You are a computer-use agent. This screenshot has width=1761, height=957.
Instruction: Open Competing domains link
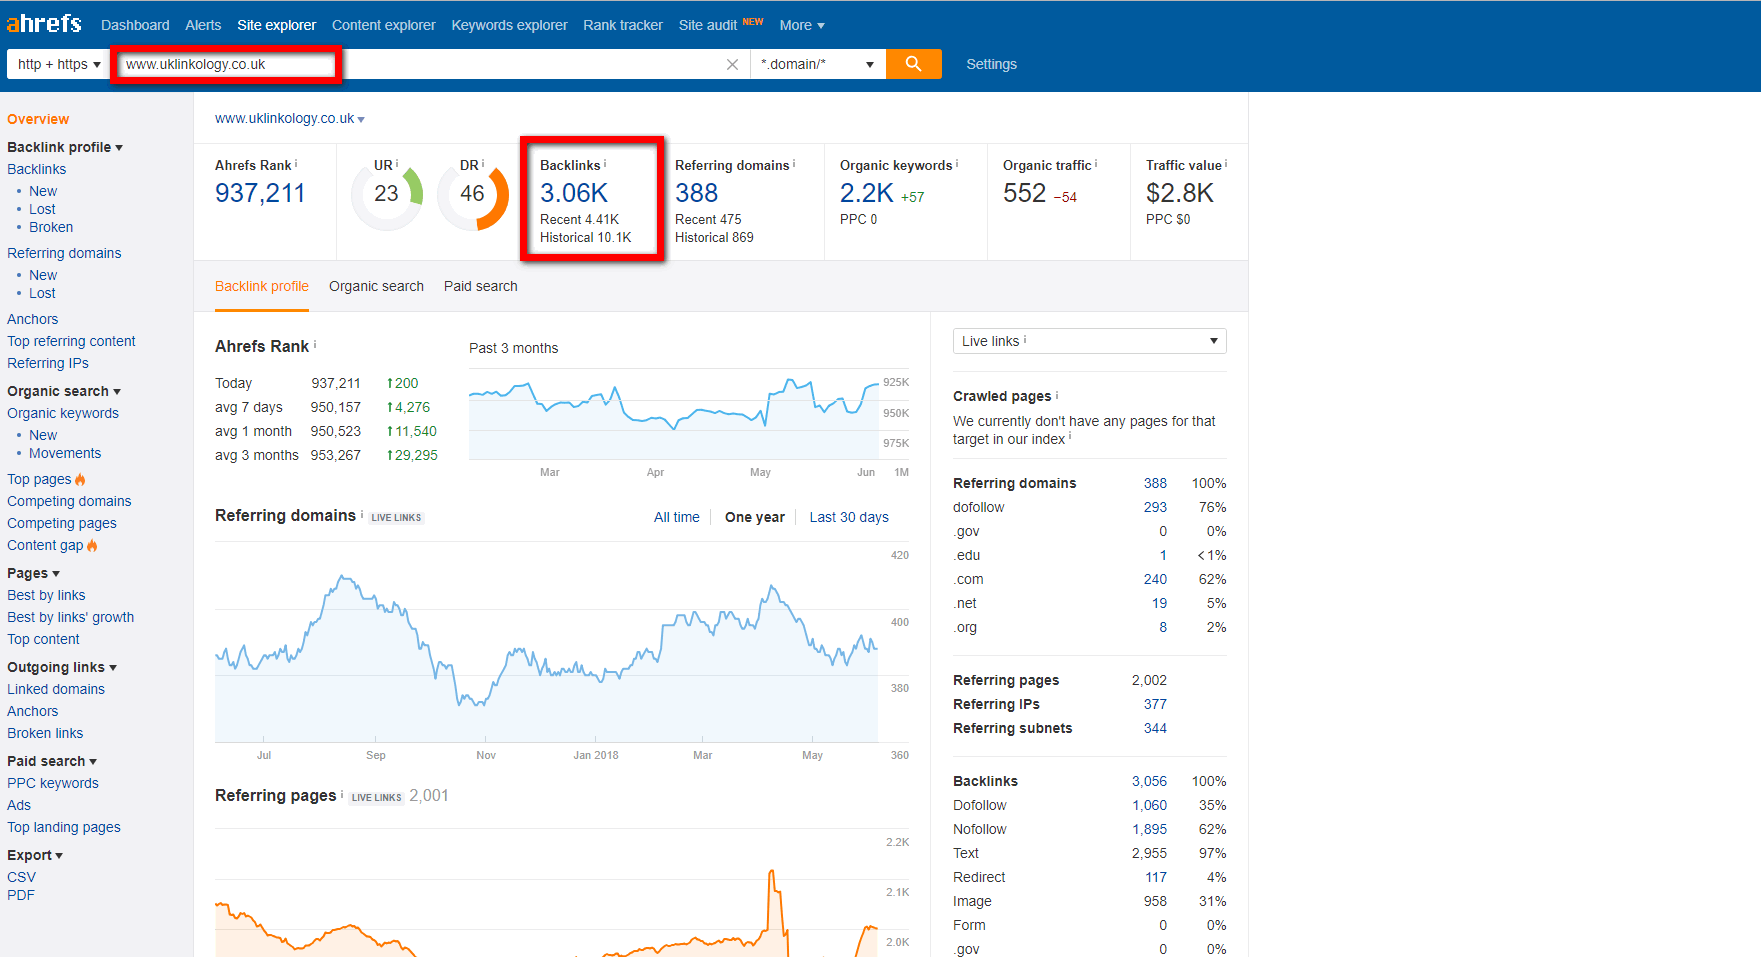point(69,501)
